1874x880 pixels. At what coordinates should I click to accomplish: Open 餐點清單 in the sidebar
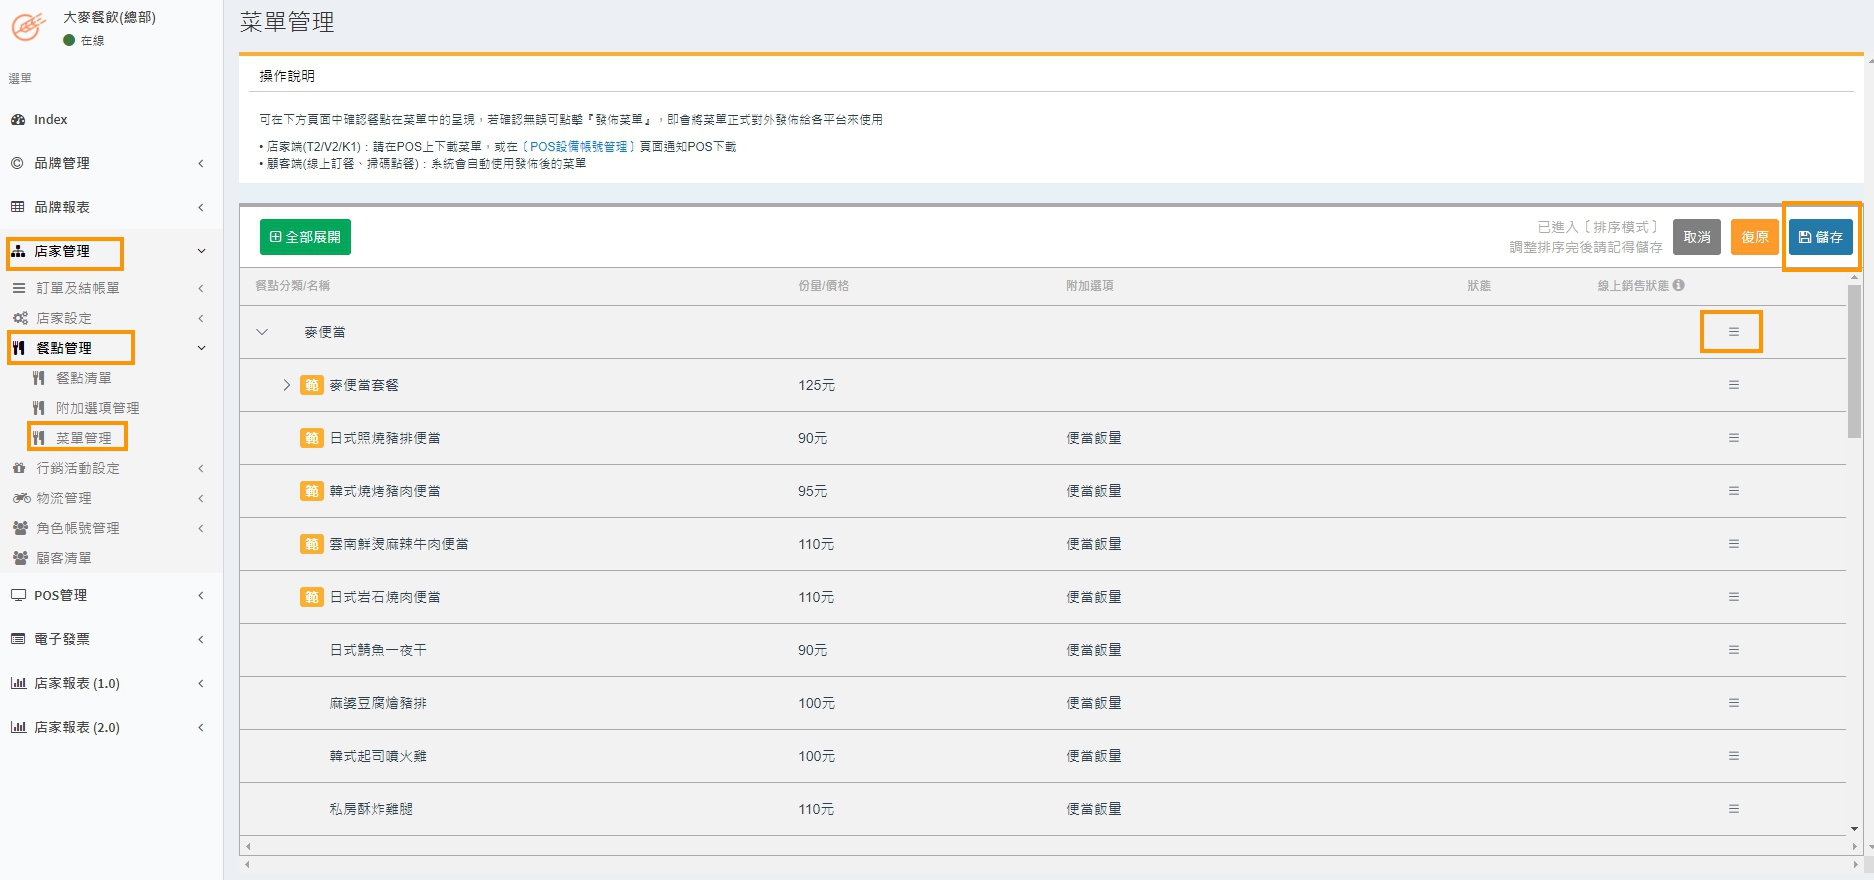pos(83,378)
